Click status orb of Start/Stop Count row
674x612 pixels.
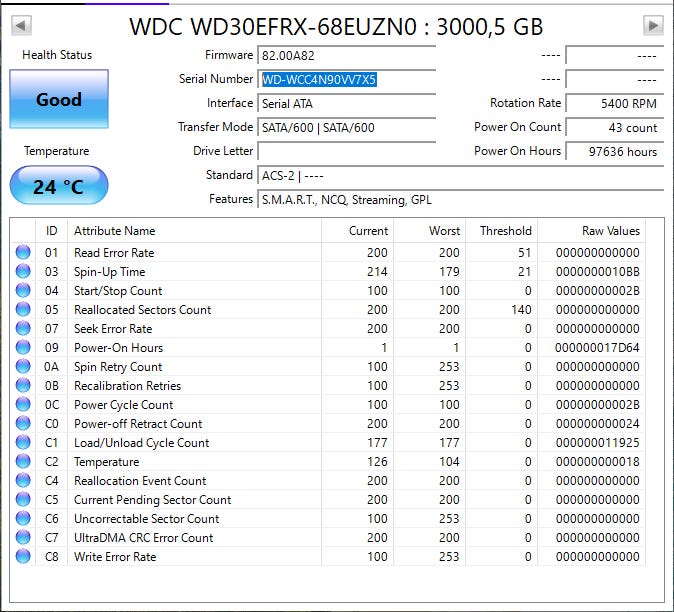coord(23,290)
